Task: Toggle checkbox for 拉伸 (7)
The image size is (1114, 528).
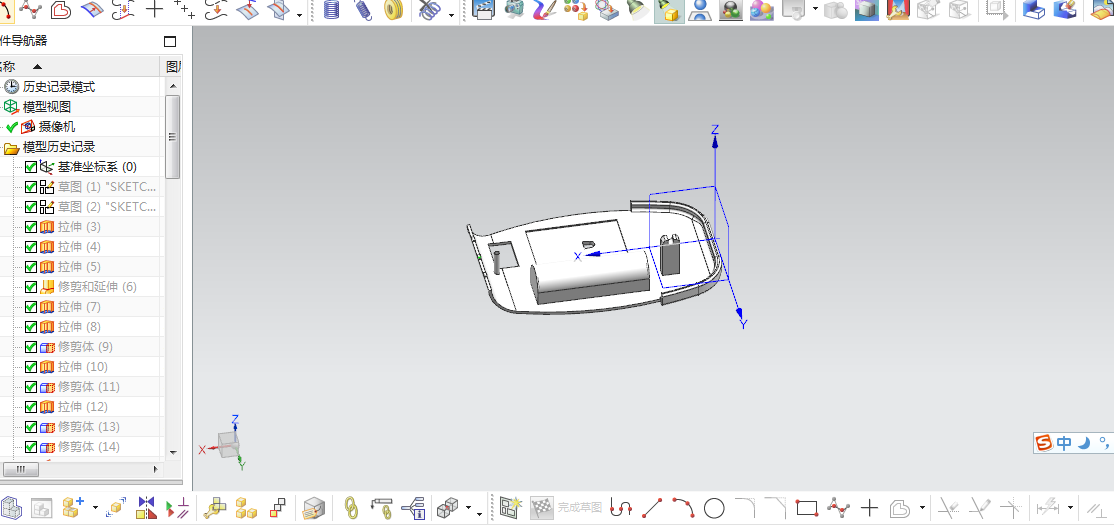Action: [x=31, y=307]
